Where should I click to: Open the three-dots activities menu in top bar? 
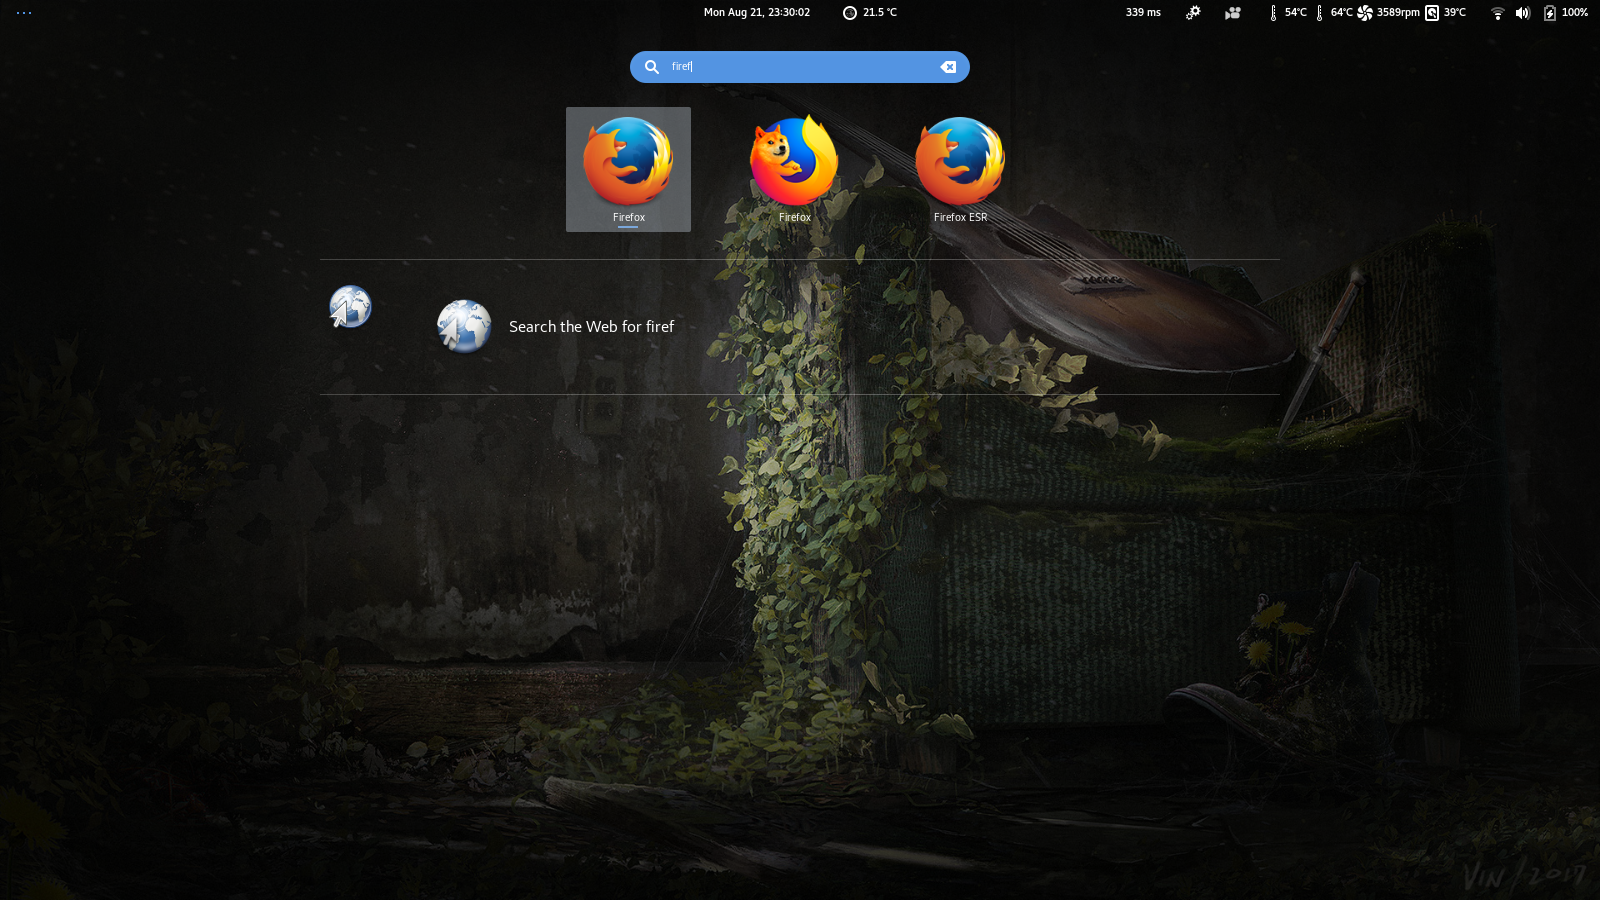point(24,13)
